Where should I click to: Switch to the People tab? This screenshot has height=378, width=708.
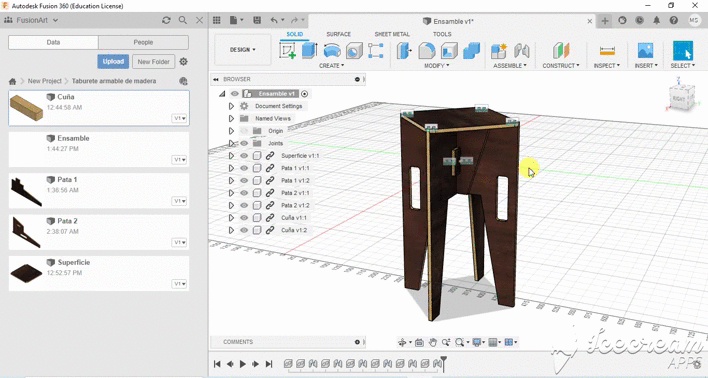click(x=143, y=42)
